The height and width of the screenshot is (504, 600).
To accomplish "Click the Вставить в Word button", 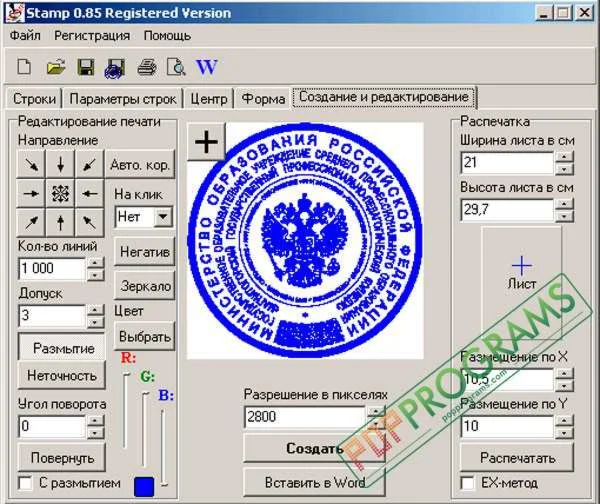I will 315,482.
